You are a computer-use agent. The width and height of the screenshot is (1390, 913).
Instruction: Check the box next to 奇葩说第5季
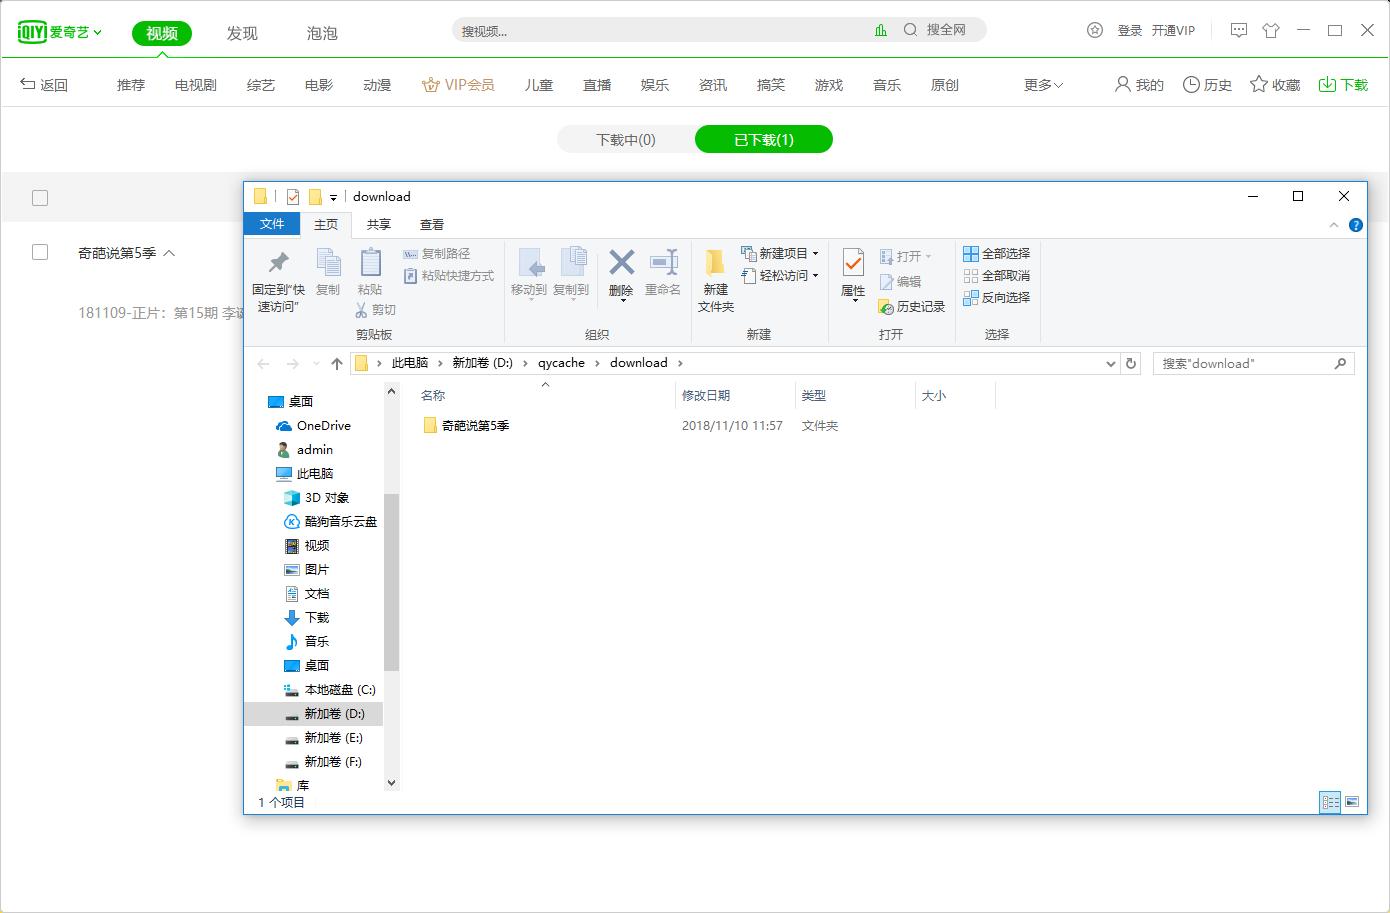pos(40,252)
